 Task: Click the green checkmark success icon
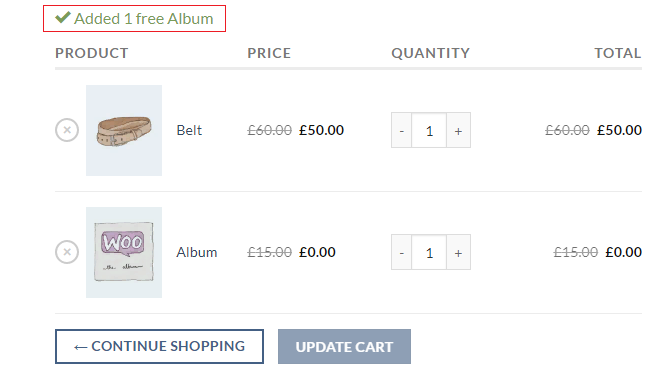click(x=63, y=17)
